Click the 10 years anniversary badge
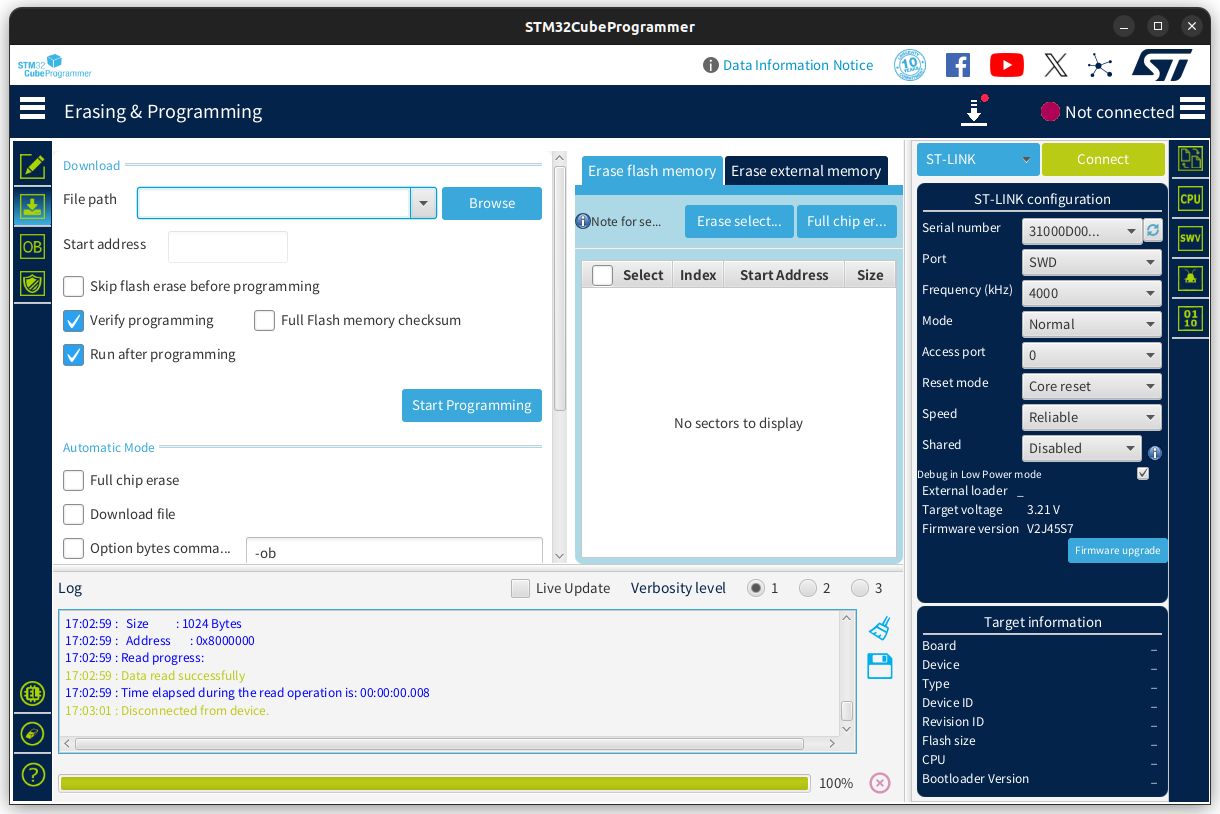The height and width of the screenshot is (814, 1220). (909, 65)
